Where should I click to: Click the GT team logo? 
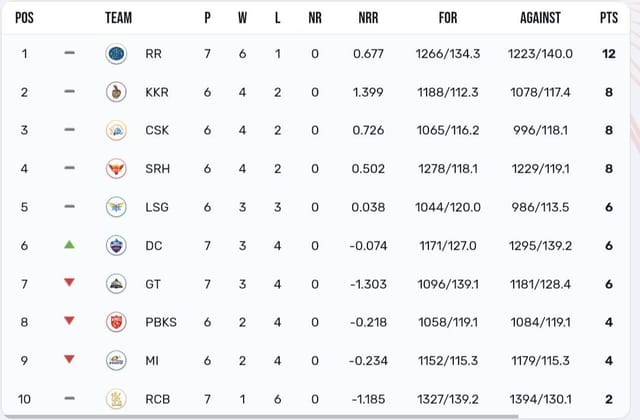point(116,284)
